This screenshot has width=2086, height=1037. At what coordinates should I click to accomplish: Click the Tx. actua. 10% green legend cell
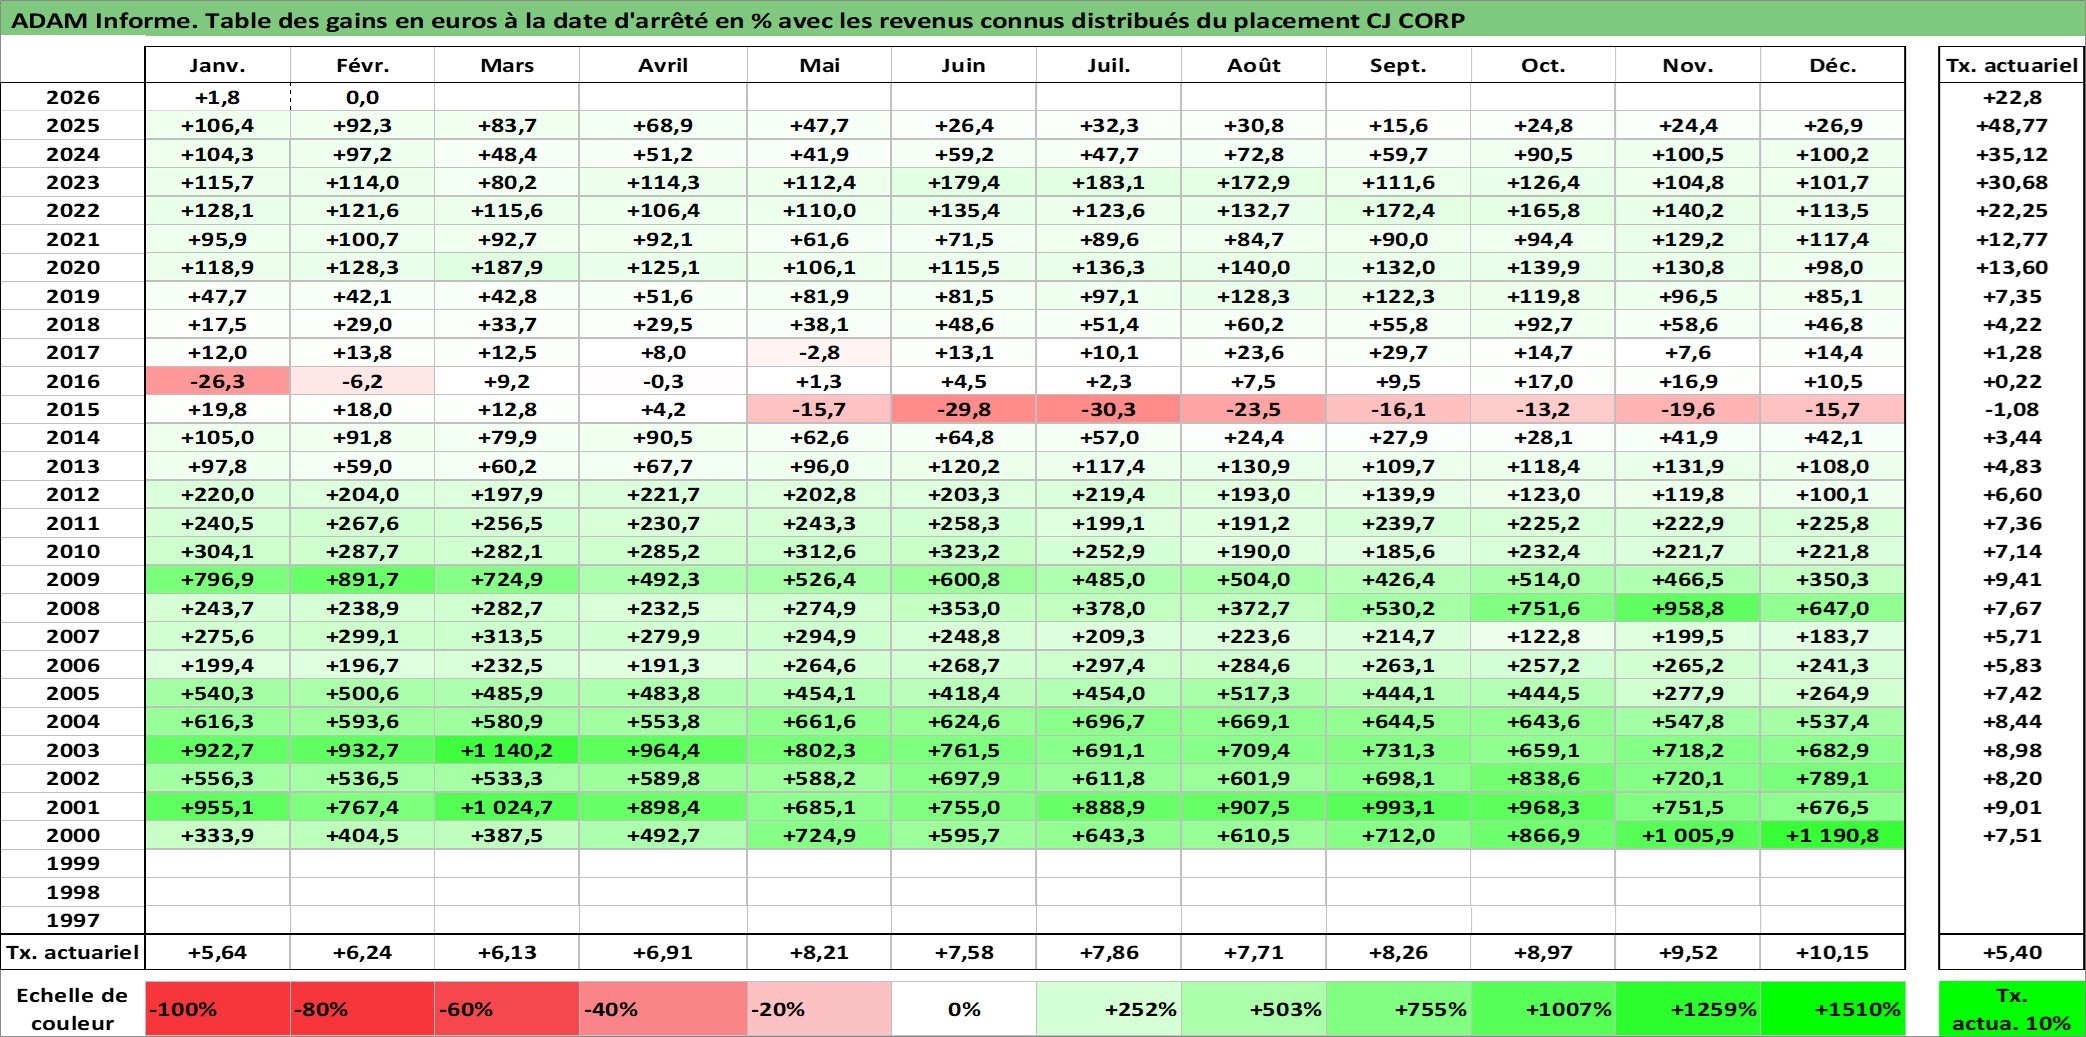[x=2012, y=1008]
